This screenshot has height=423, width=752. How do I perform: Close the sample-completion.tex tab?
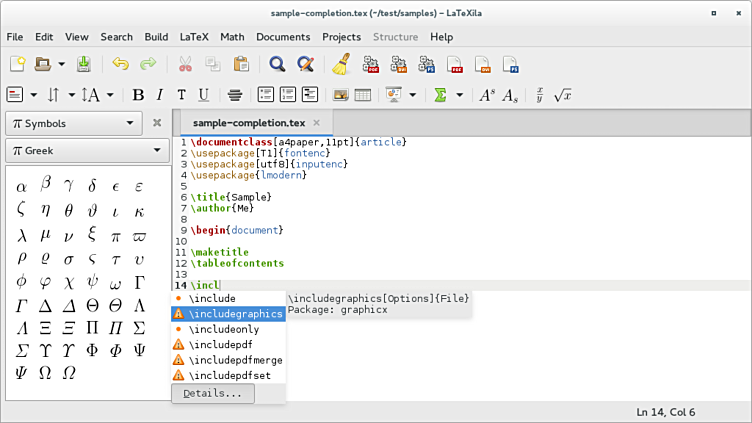317,123
